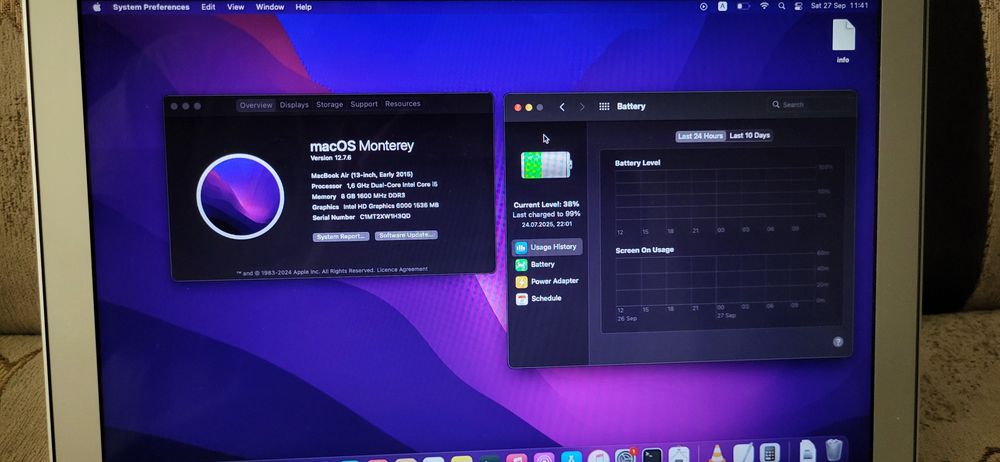1000x462 pixels.
Task: Open VLC from the dock
Action: coord(717,454)
